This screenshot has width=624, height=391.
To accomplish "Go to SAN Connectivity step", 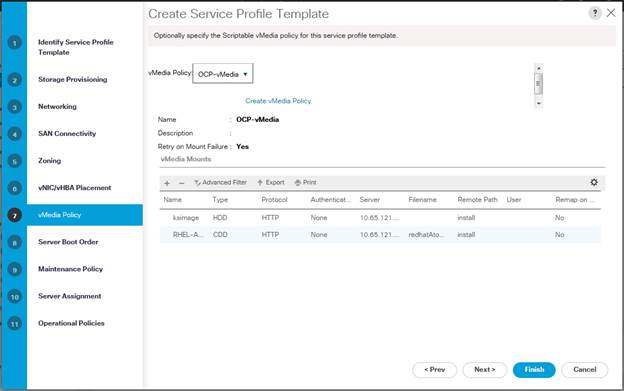I will click(67, 133).
